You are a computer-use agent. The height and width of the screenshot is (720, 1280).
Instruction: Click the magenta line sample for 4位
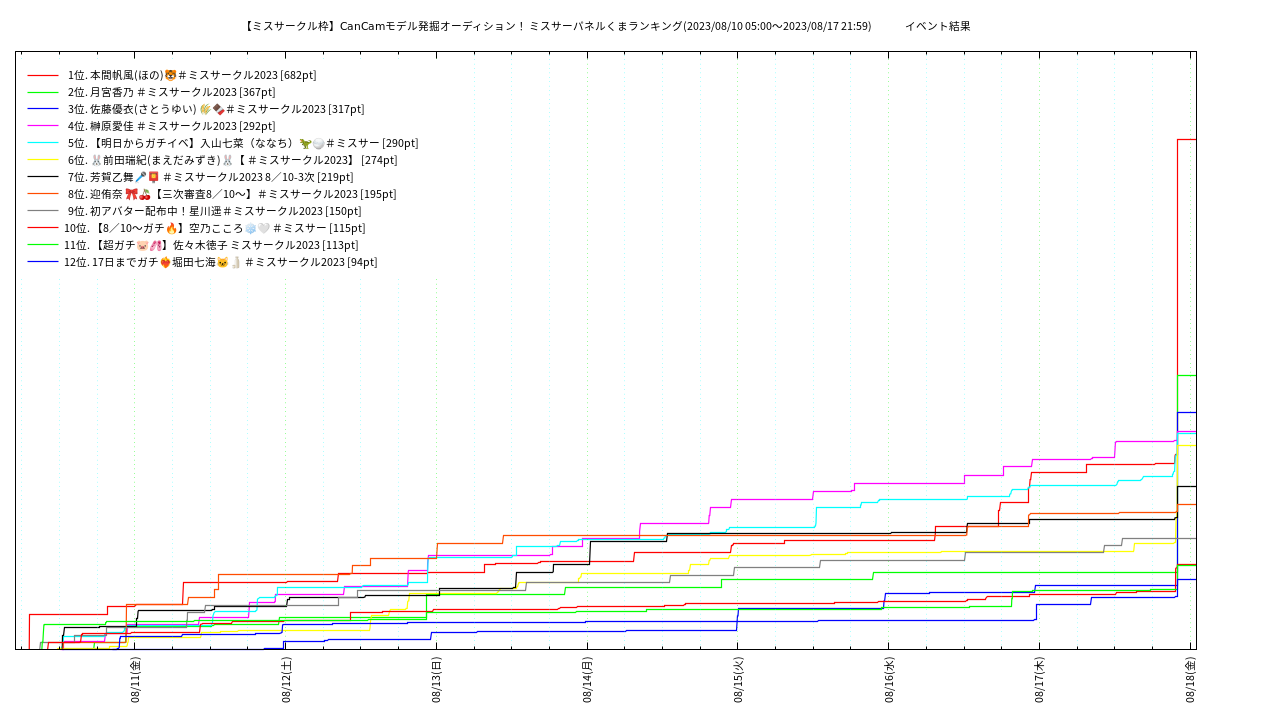pyautogui.click(x=43, y=126)
